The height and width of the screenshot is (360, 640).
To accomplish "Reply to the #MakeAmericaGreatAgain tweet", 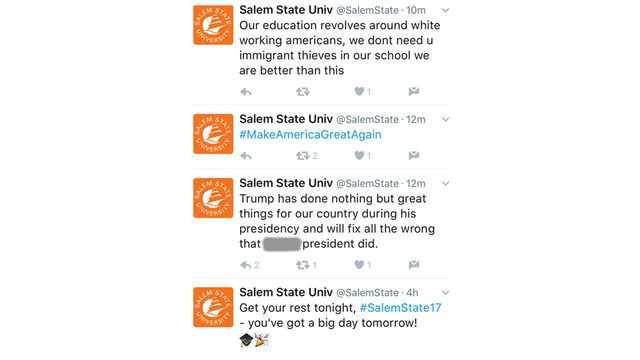I will [246, 156].
